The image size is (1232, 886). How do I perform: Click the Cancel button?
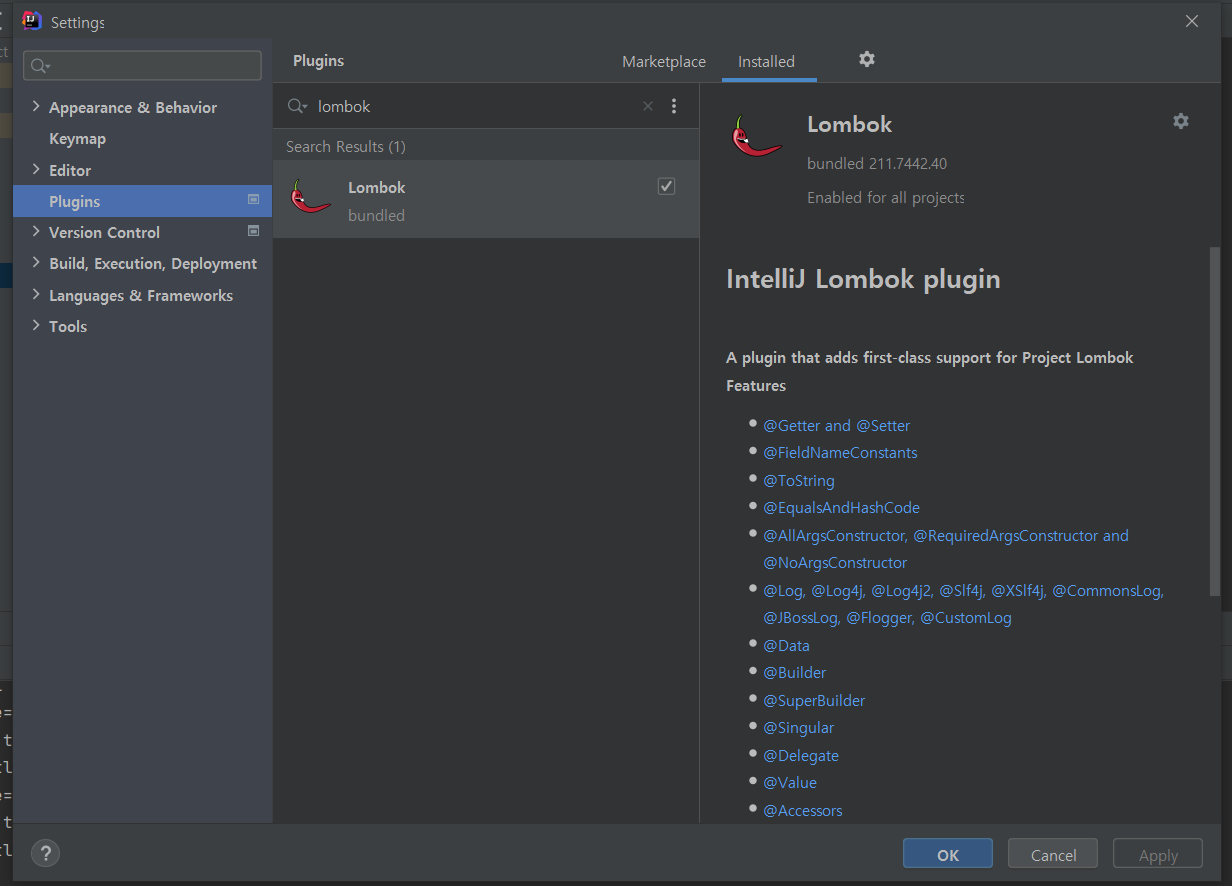[x=1053, y=855]
